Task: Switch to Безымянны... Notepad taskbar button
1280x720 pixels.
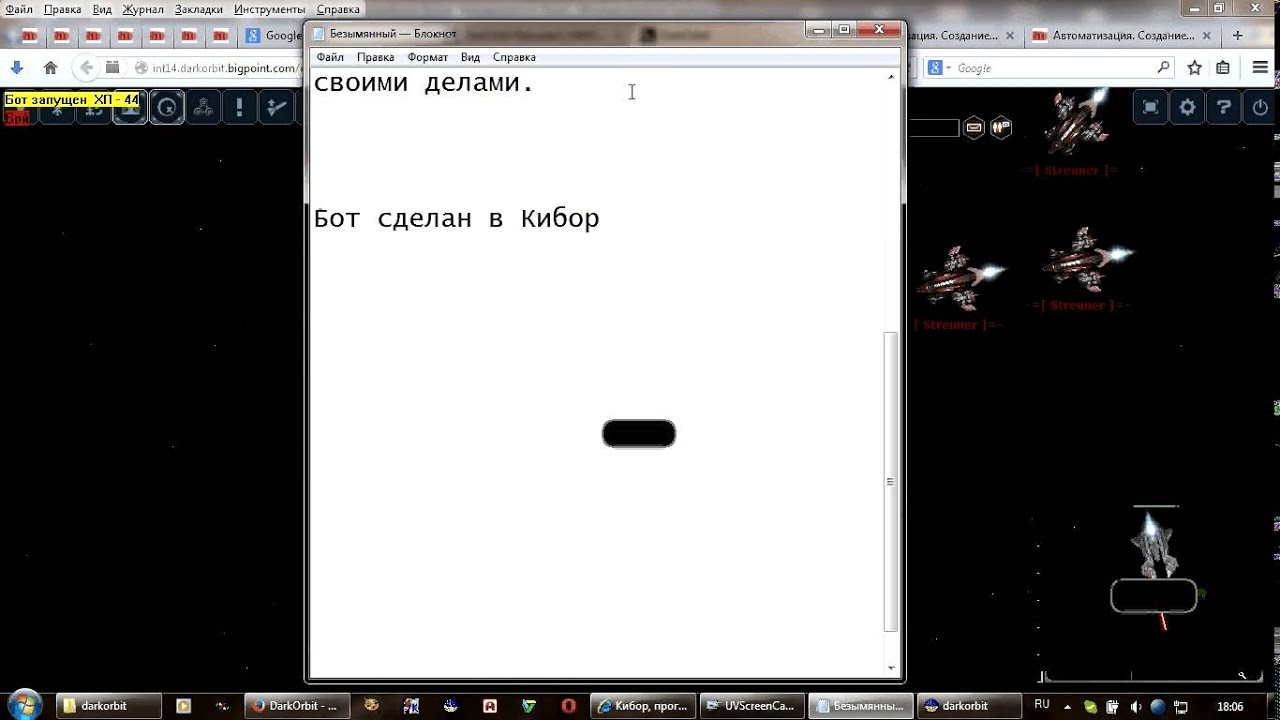Action: click(859, 706)
